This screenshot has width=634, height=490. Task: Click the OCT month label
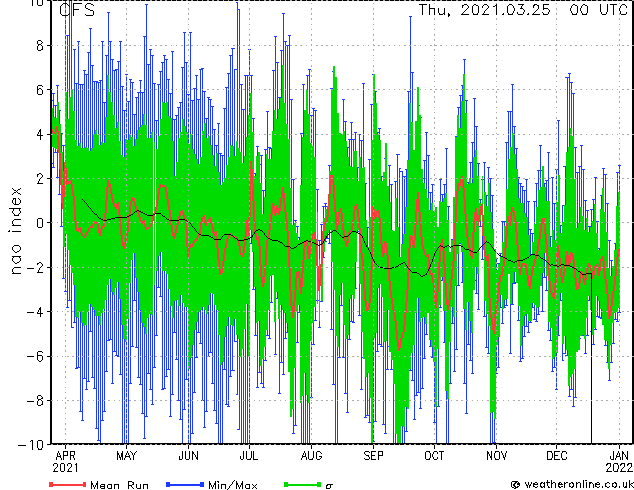click(434, 456)
